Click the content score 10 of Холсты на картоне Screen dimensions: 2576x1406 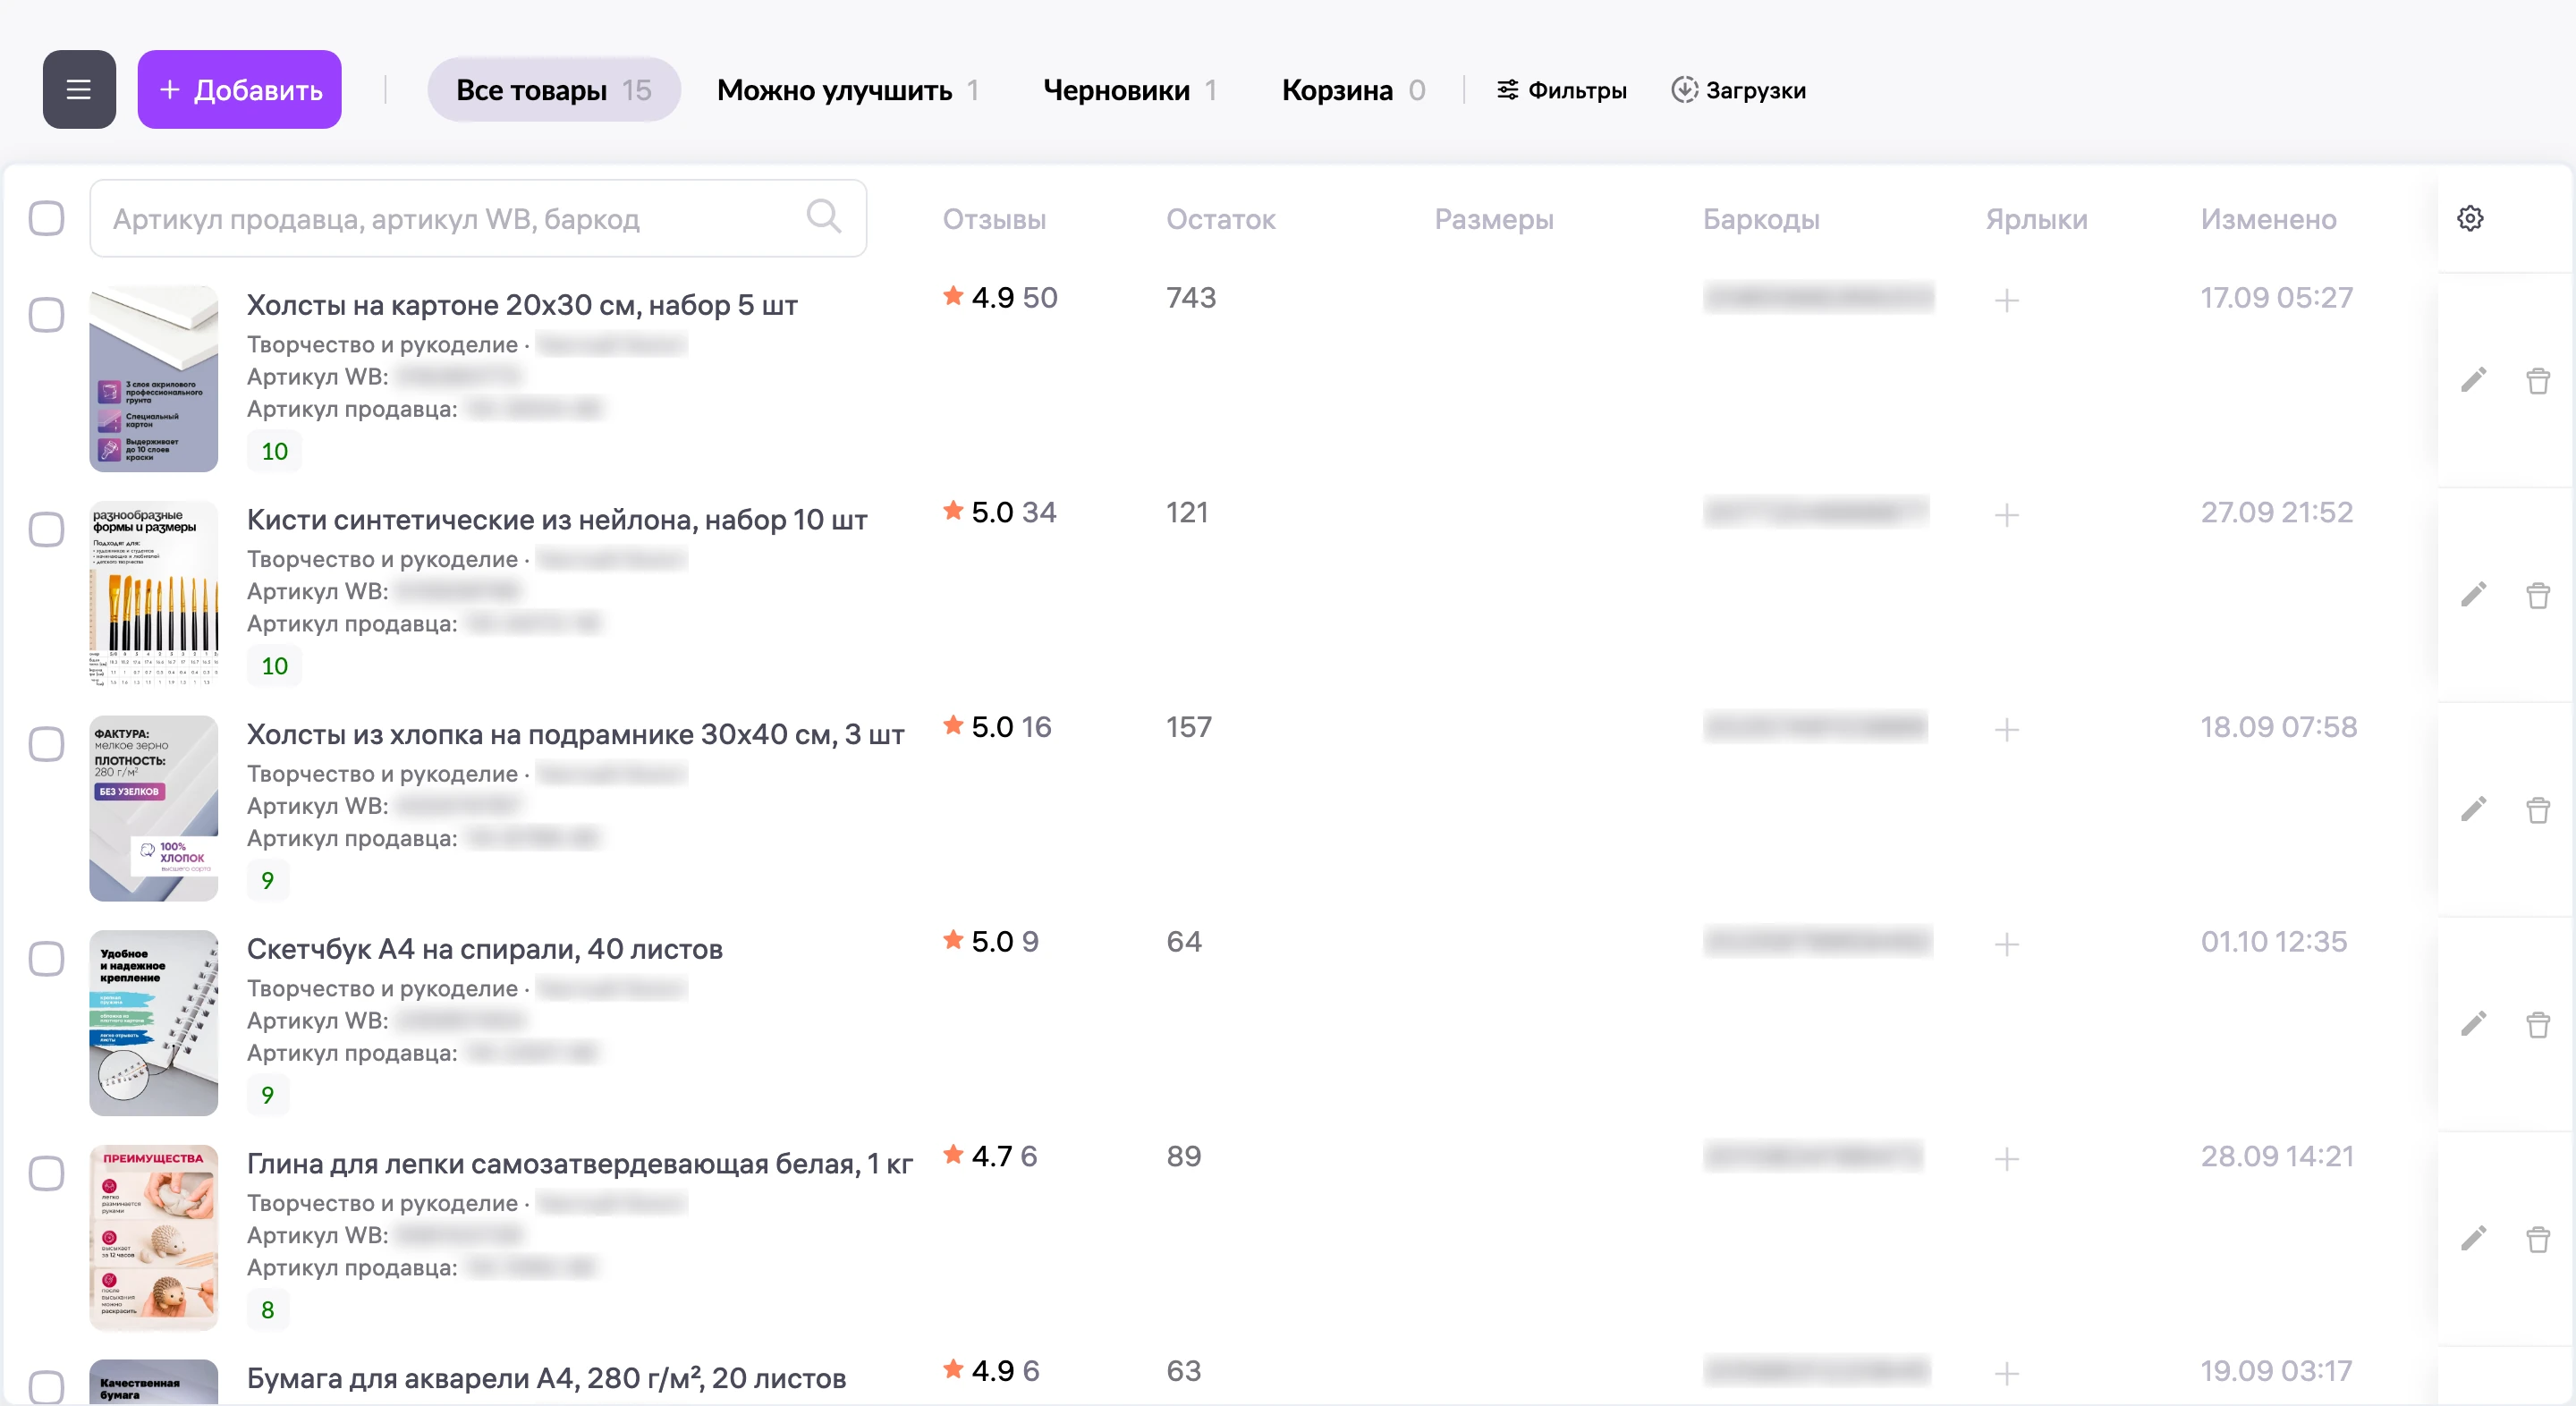(x=274, y=451)
